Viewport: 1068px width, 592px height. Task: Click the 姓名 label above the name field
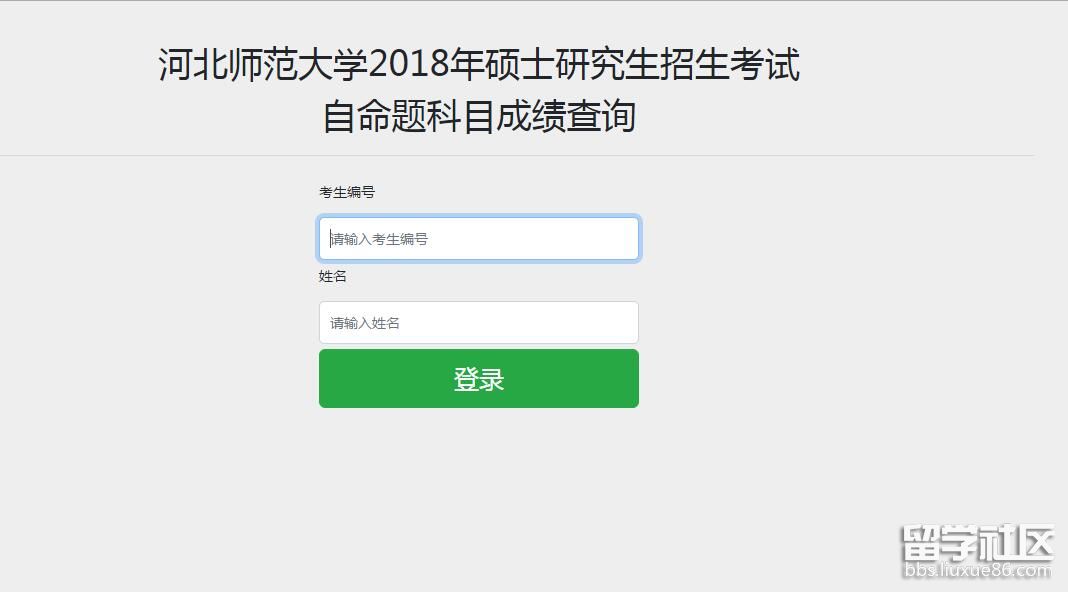[x=333, y=276]
